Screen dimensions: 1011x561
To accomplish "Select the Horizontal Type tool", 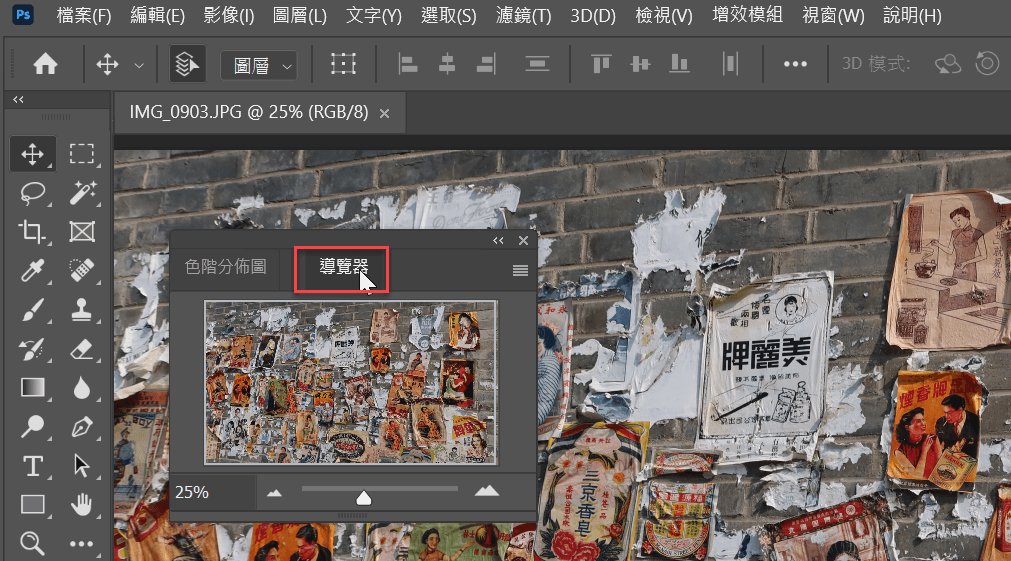I will click(x=32, y=466).
